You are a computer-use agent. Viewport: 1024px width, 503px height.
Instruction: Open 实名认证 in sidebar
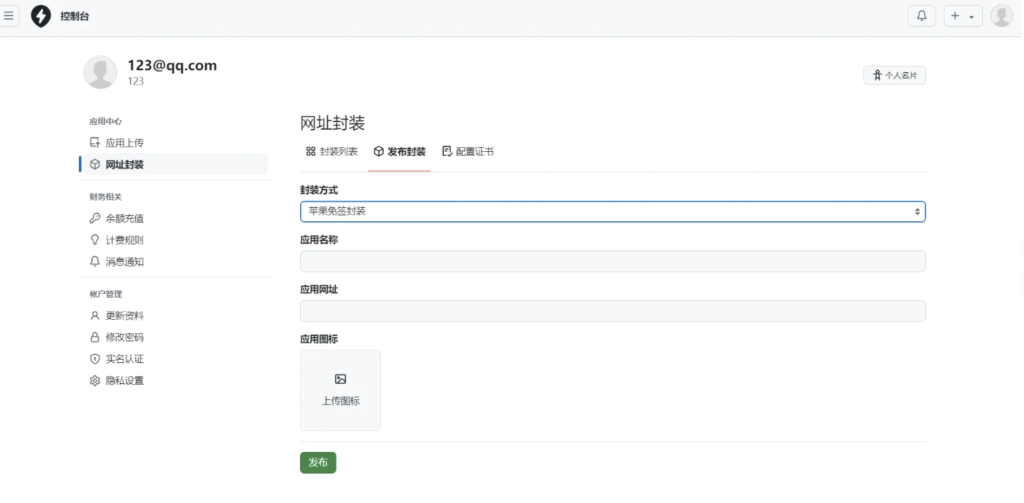124,359
